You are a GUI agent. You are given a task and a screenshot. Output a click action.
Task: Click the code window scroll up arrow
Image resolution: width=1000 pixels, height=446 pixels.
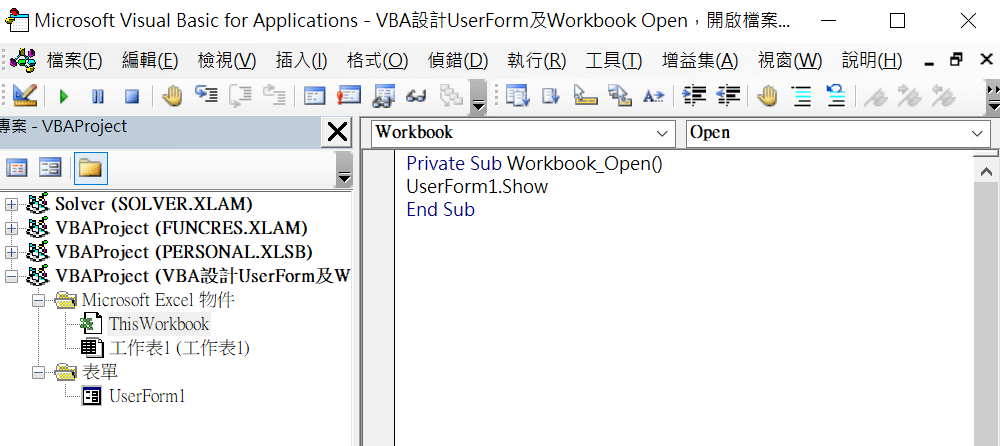[x=986, y=172]
